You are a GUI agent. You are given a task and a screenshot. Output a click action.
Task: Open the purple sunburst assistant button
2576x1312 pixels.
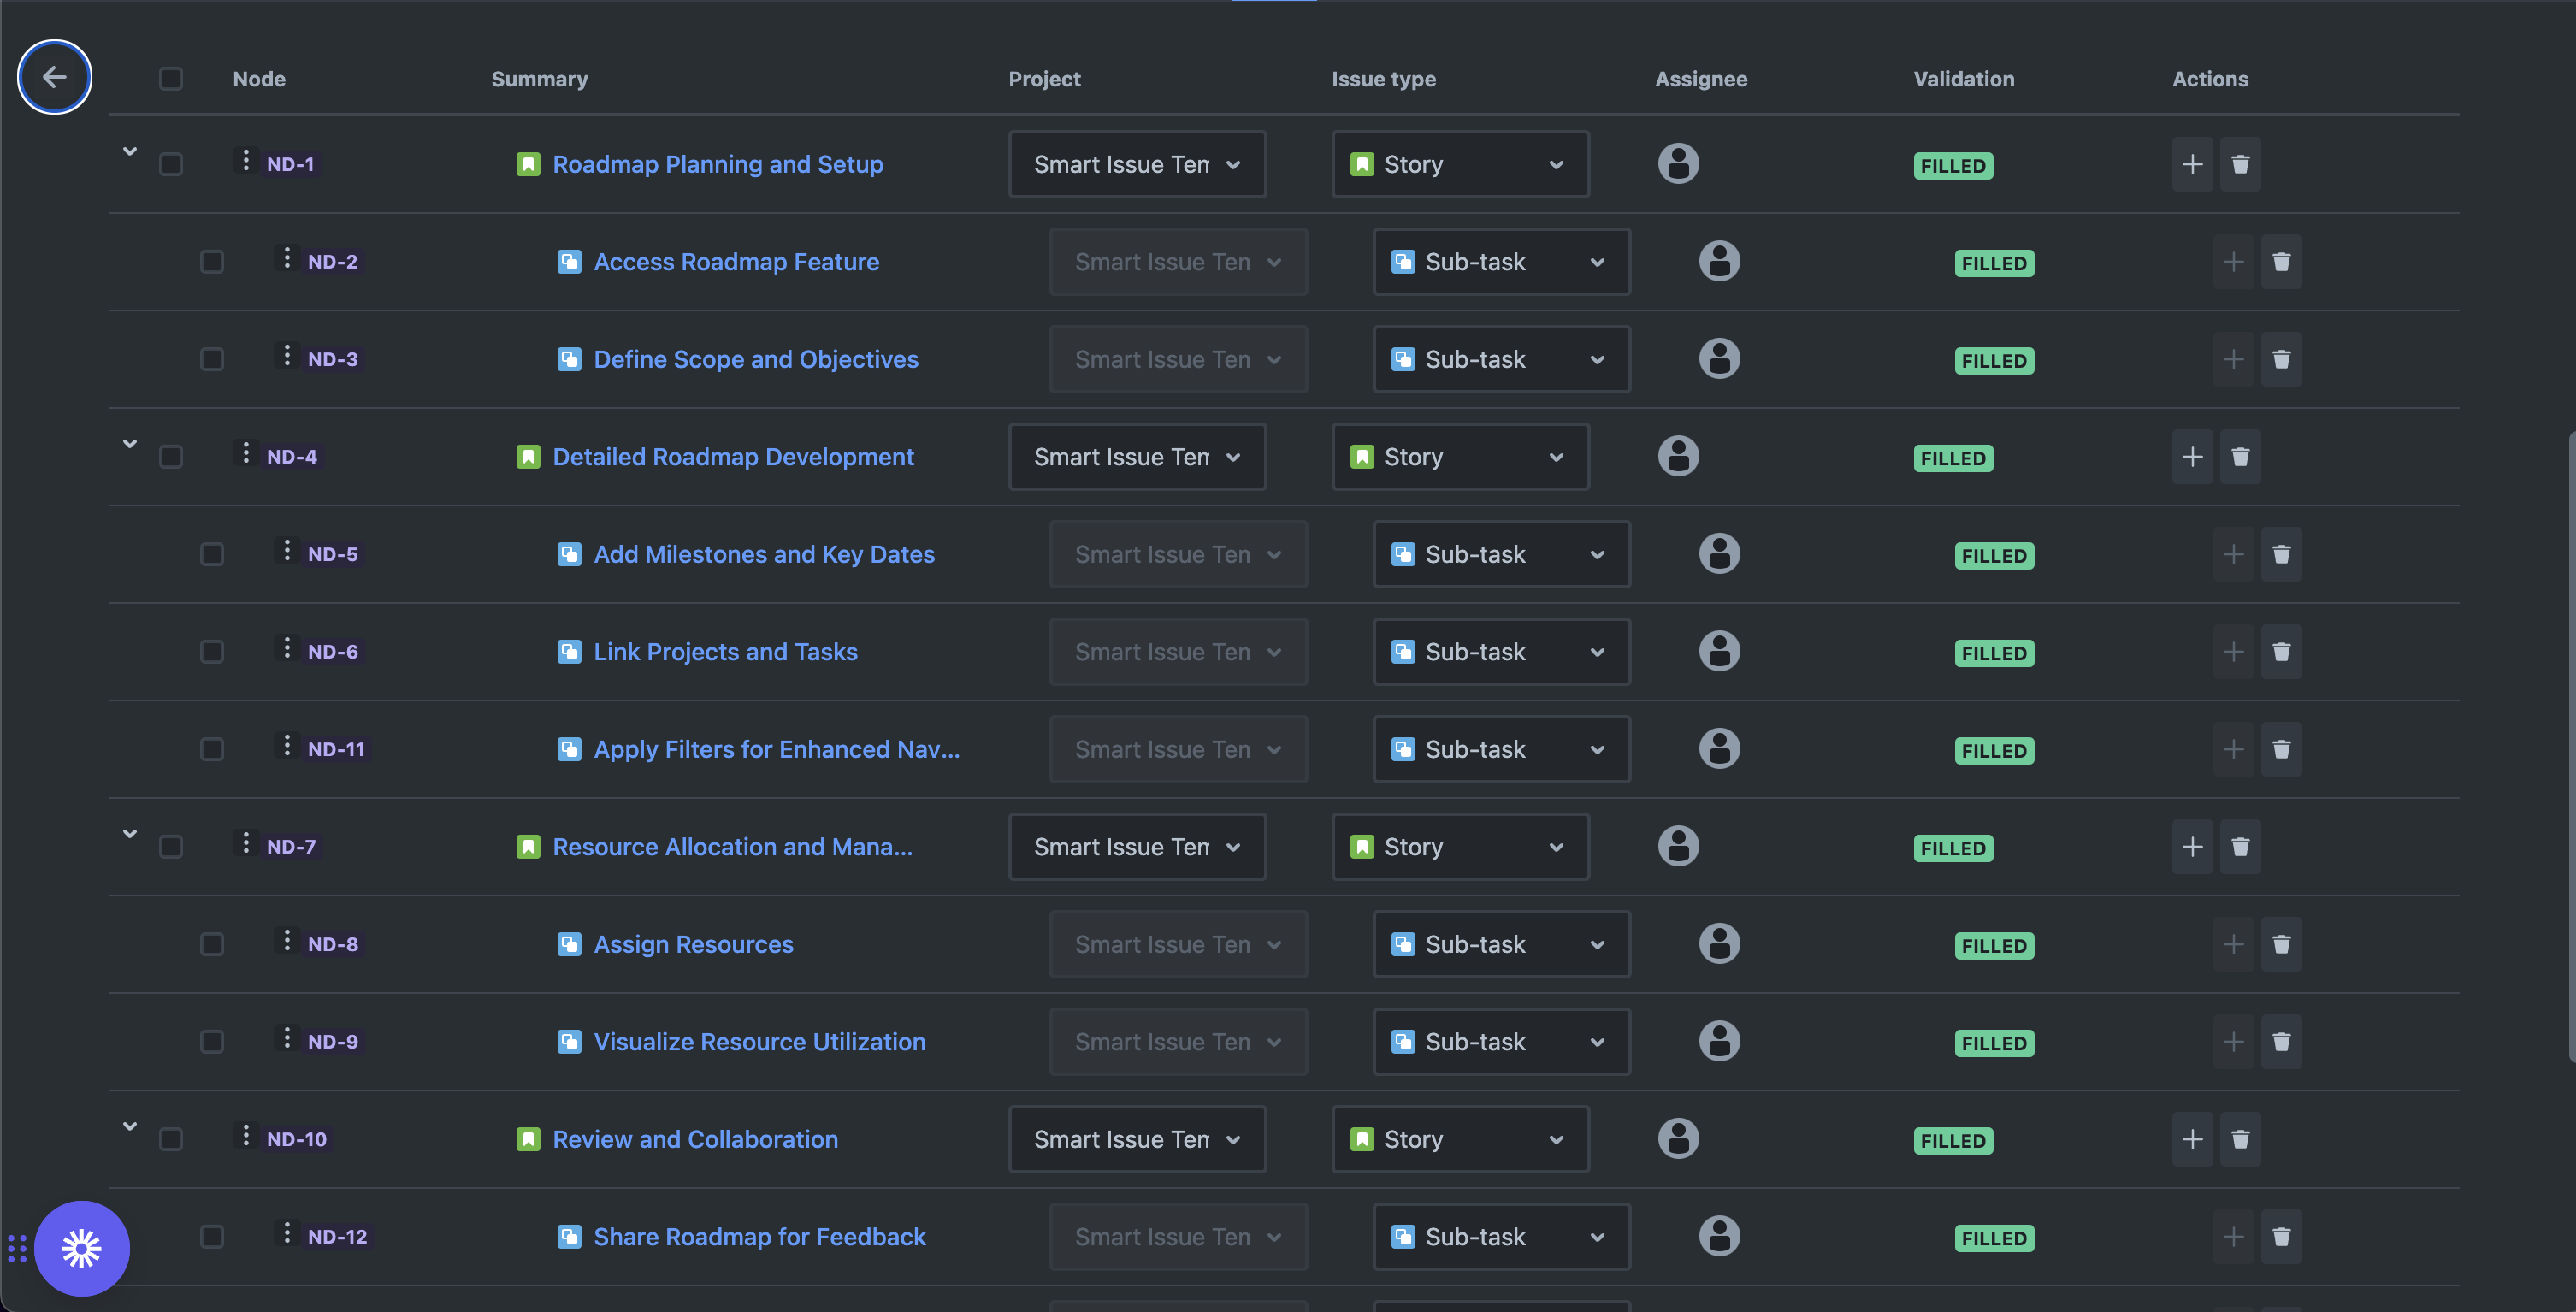click(82, 1248)
